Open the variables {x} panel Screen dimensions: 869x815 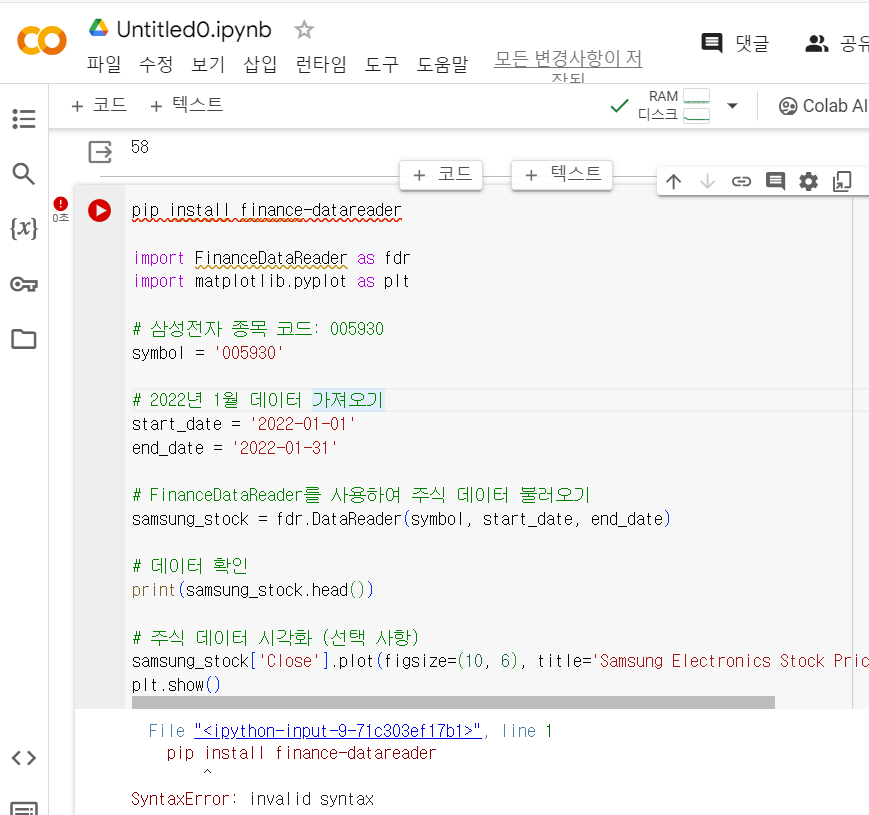[x=24, y=228]
